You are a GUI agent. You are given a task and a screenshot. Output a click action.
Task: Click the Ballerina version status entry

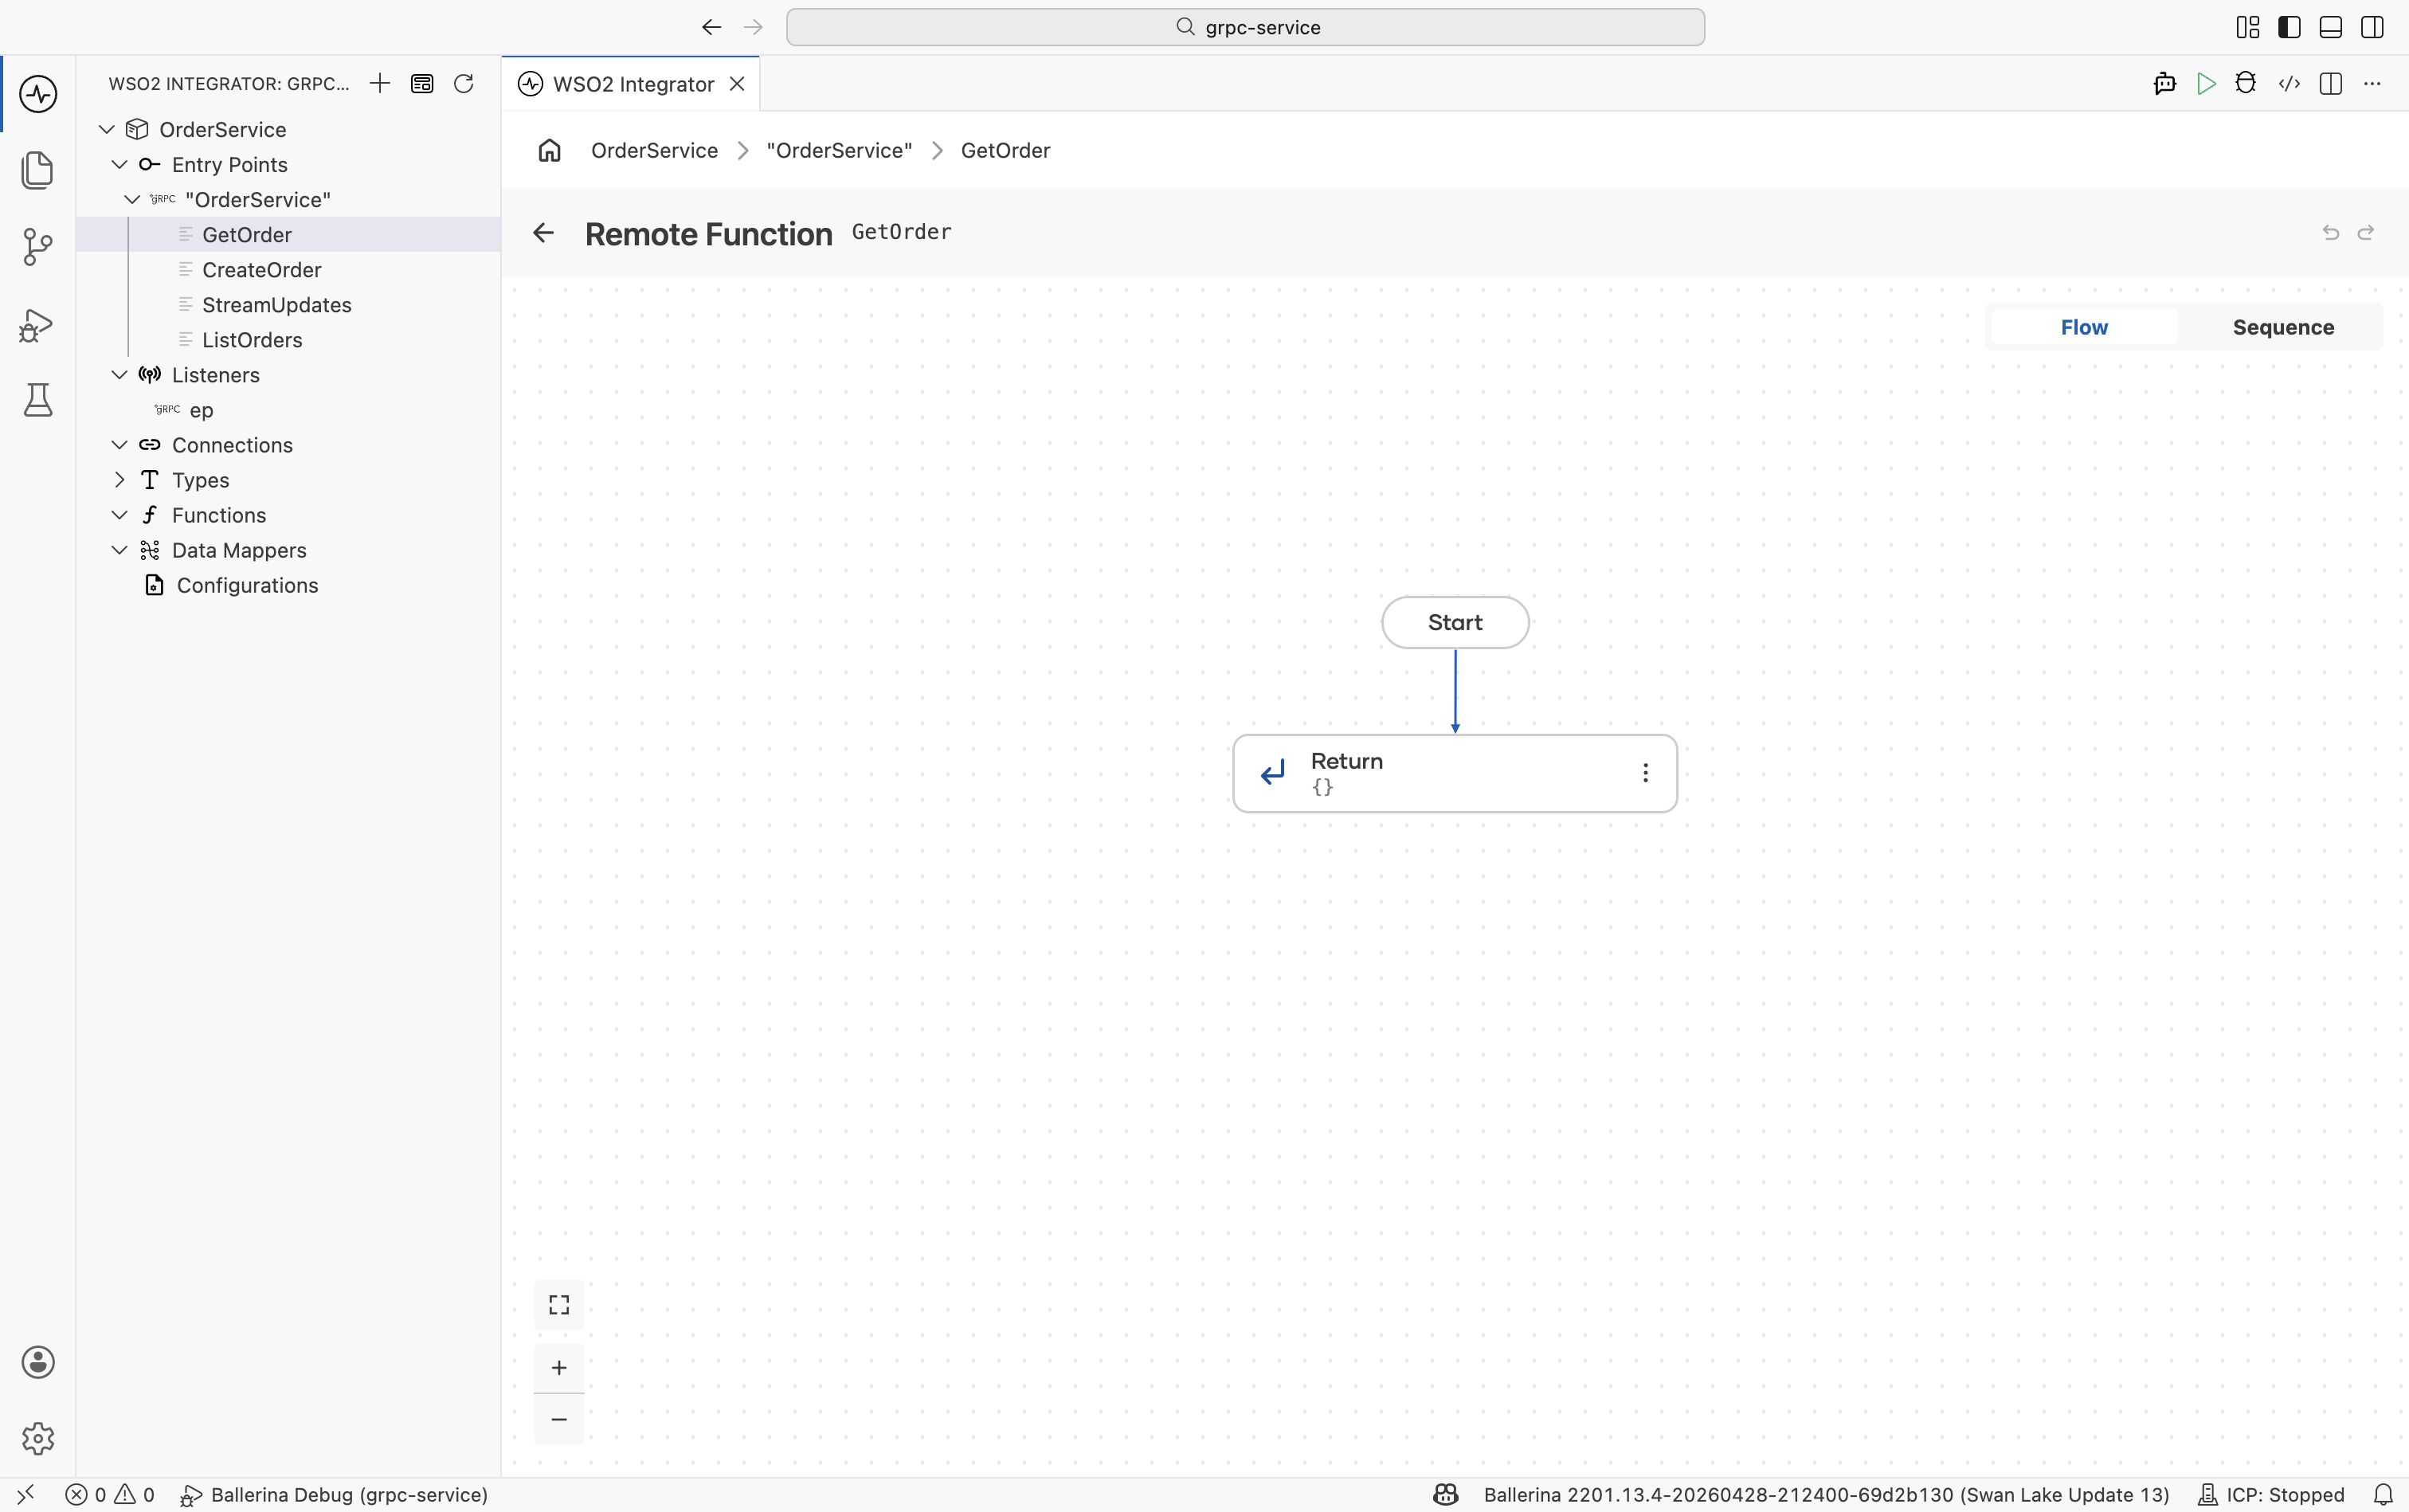[x=1826, y=1494]
